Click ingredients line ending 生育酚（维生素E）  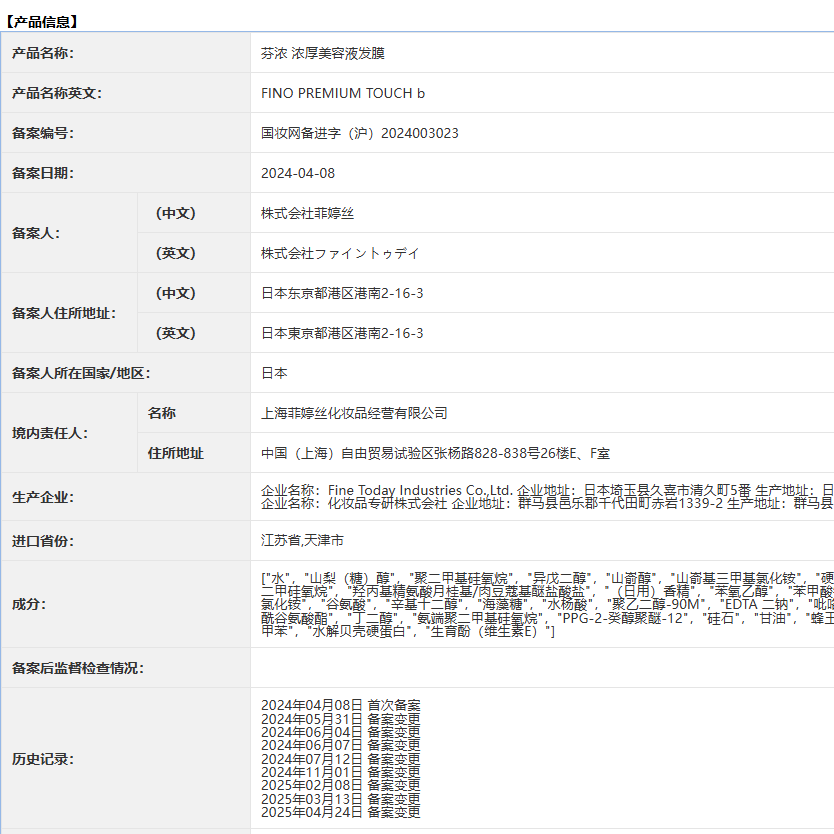tap(408, 631)
